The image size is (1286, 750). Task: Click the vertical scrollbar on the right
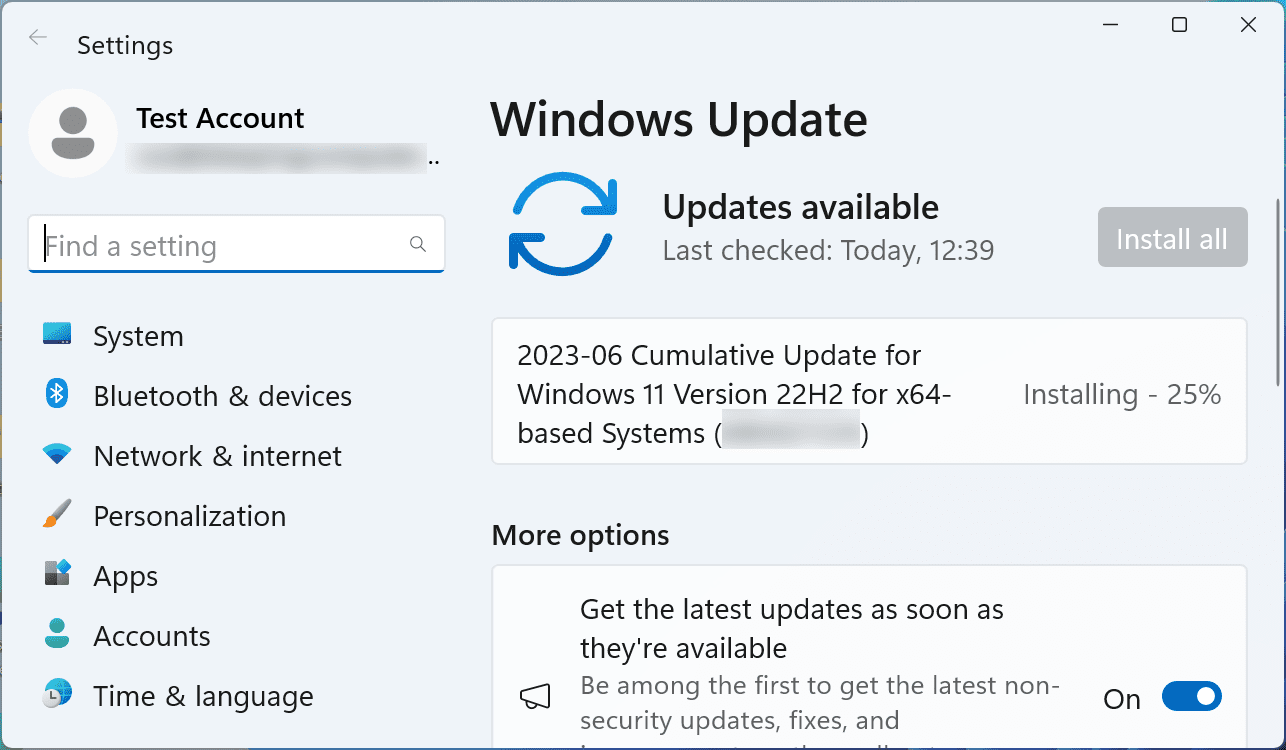click(x=1277, y=290)
